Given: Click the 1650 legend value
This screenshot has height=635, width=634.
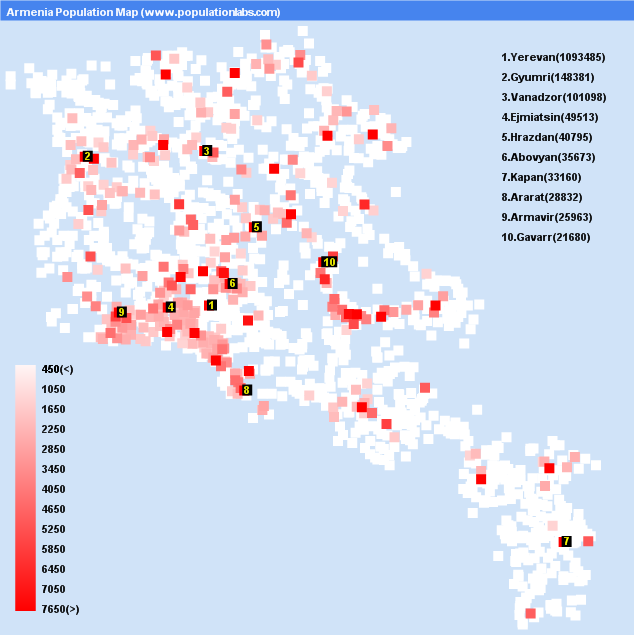Looking at the screenshot, I should click(53, 409).
